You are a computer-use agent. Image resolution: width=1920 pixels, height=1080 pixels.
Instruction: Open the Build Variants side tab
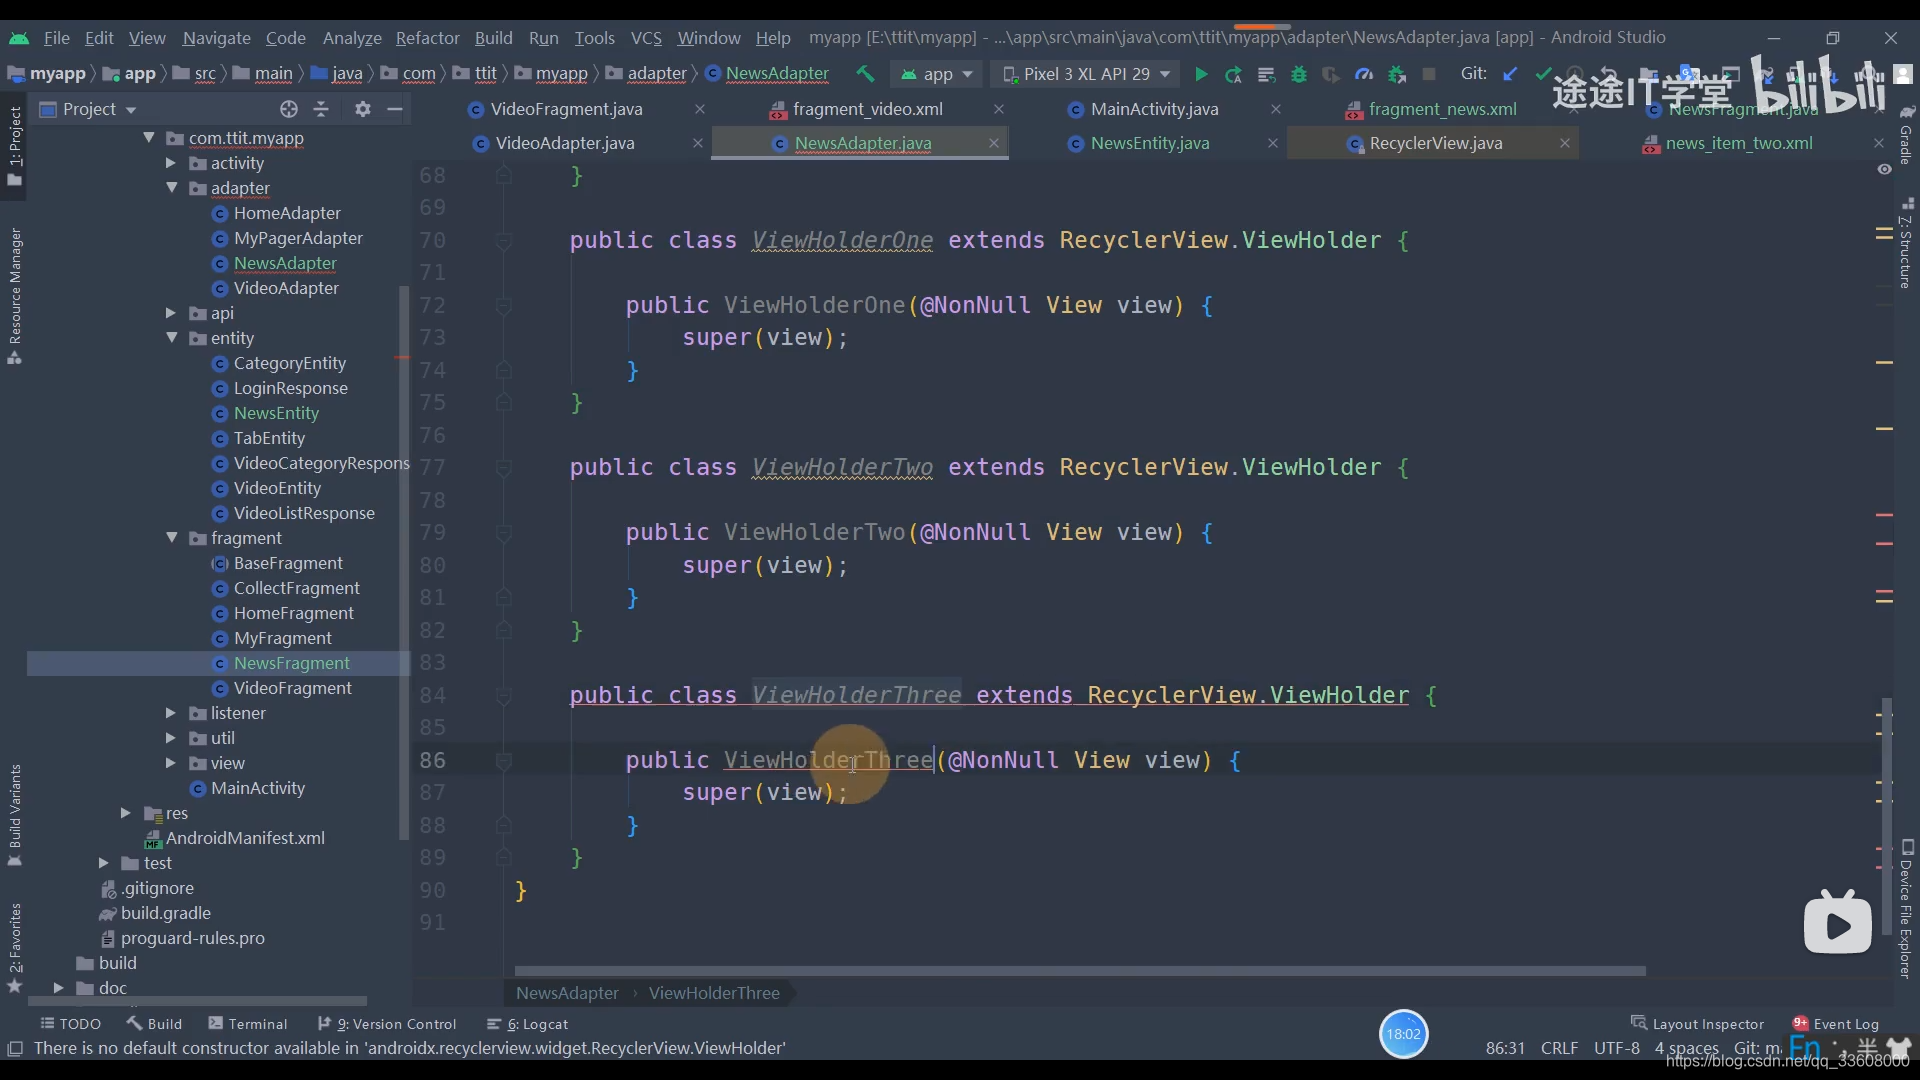coord(15,815)
